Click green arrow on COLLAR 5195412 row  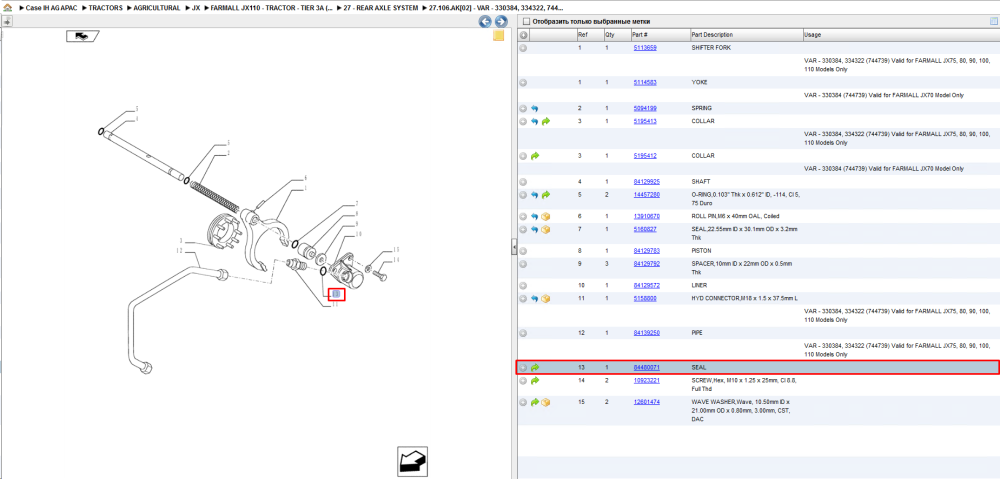tap(534, 156)
